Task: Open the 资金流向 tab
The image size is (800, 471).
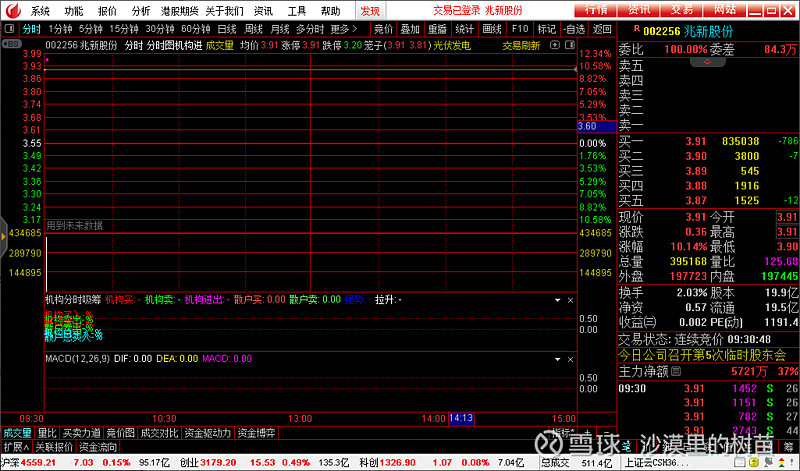Action: point(97,448)
